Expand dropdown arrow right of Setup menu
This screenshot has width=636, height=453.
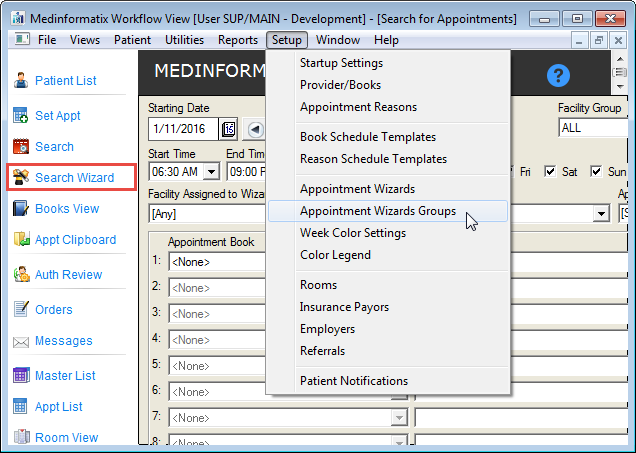(601, 213)
